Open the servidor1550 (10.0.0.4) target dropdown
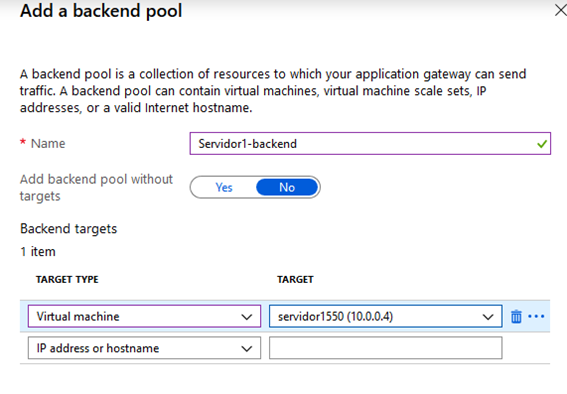 [x=385, y=316]
